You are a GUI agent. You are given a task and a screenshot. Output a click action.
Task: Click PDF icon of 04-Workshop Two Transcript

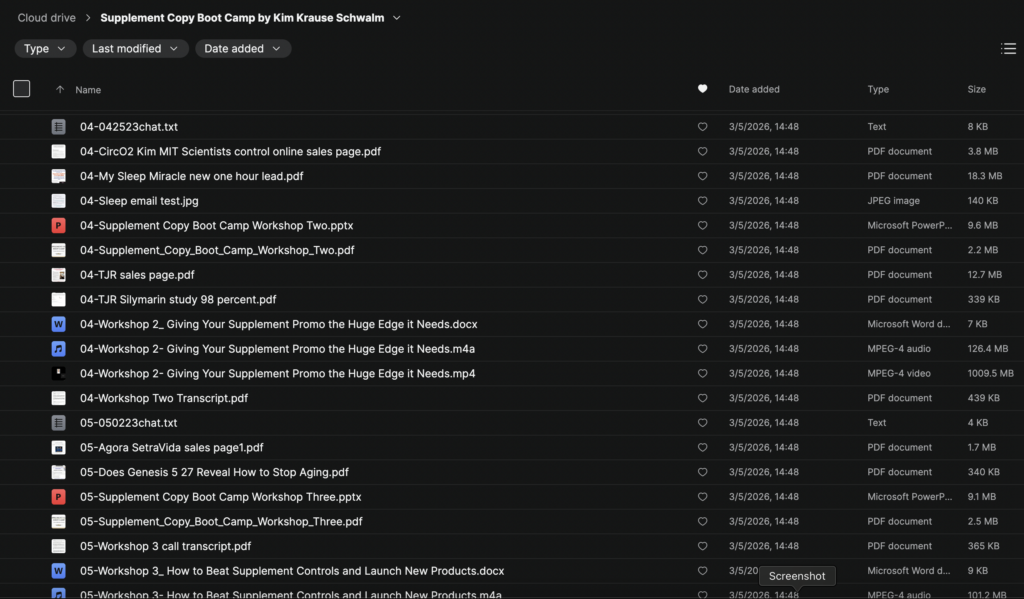58,398
